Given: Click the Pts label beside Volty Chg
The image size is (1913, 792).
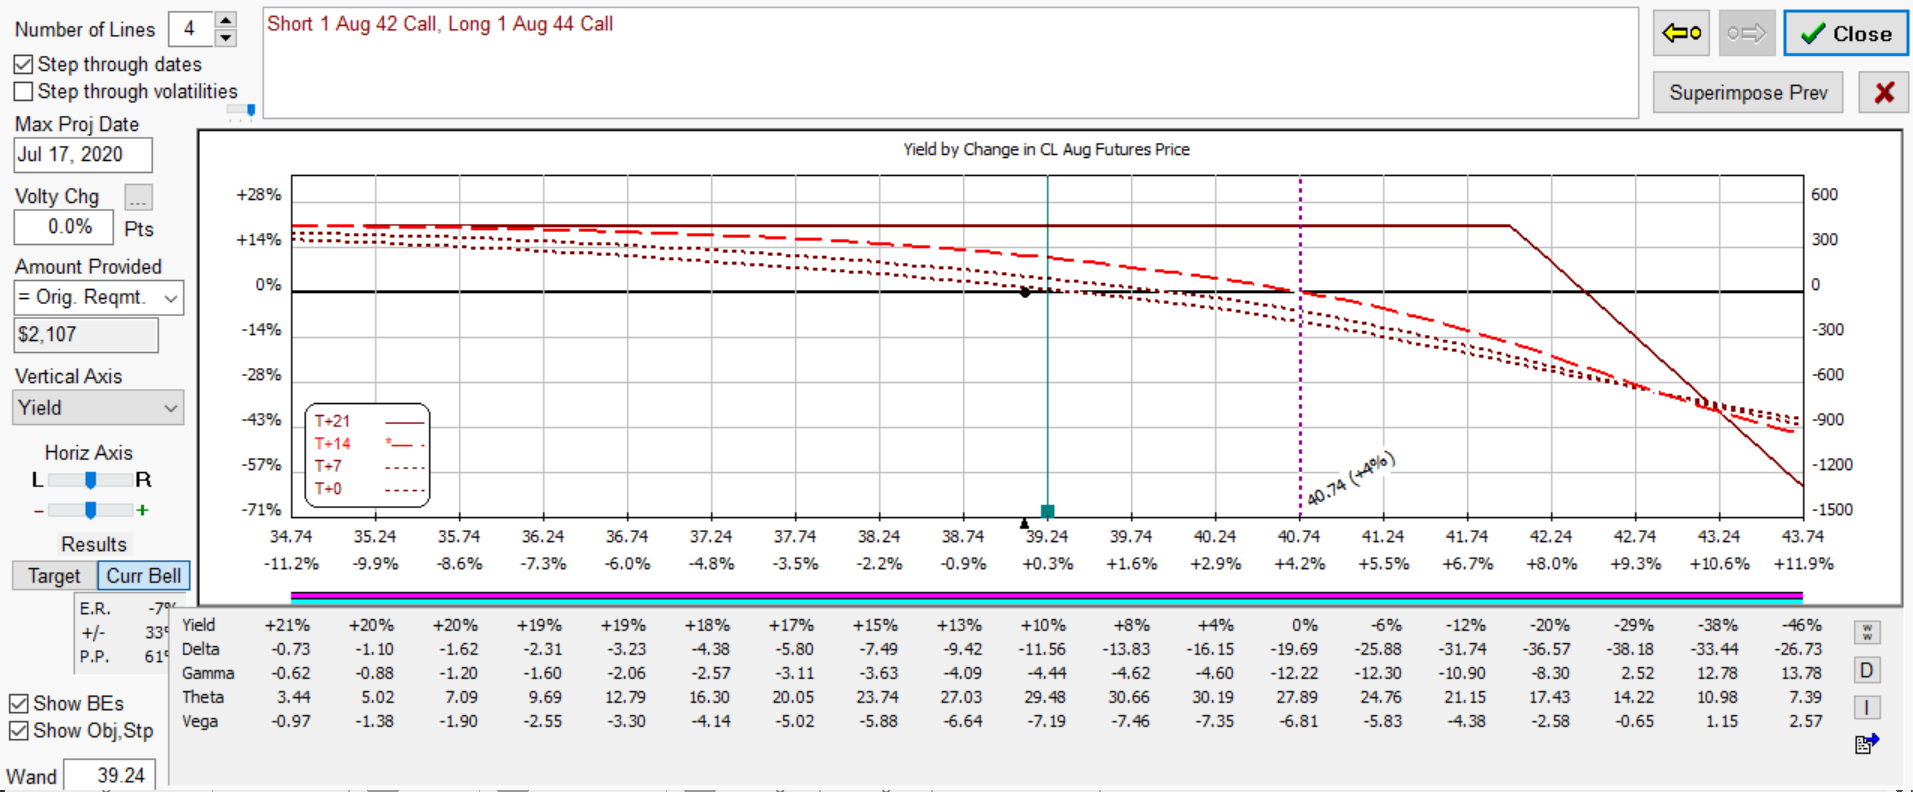Looking at the screenshot, I should click(139, 229).
